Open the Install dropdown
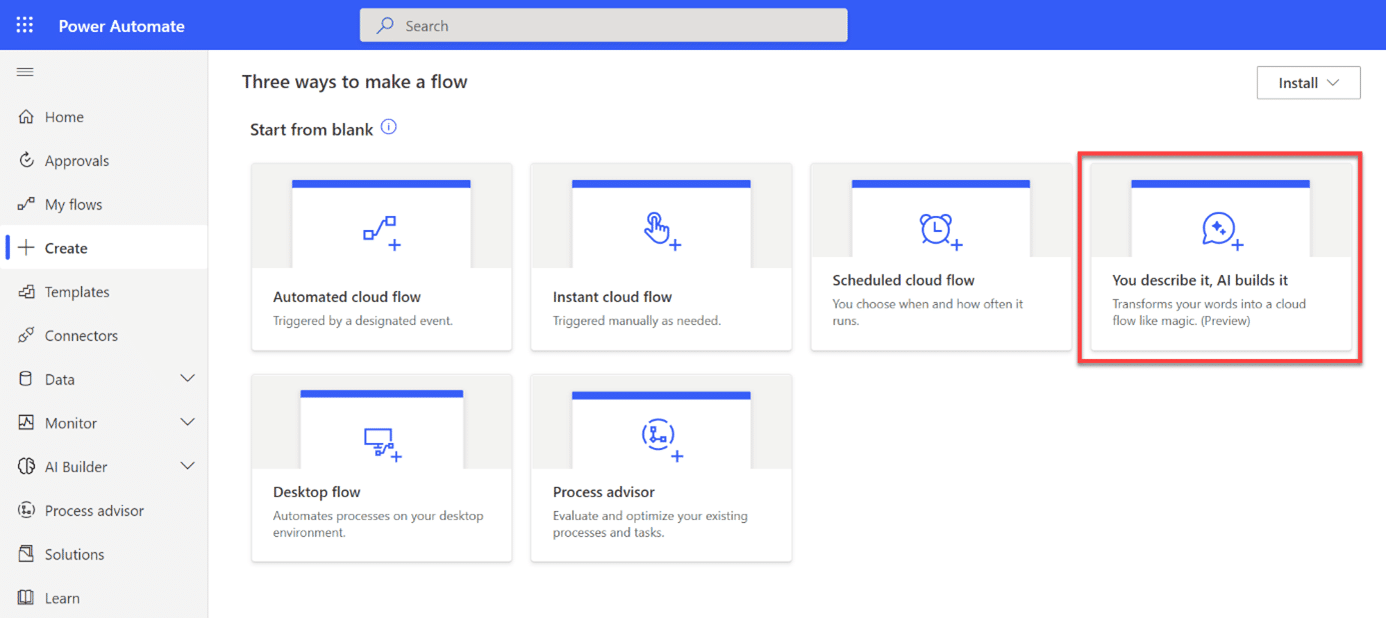Image resolution: width=1386 pixels, height=618 pixels. click(x=1308, y=83)
